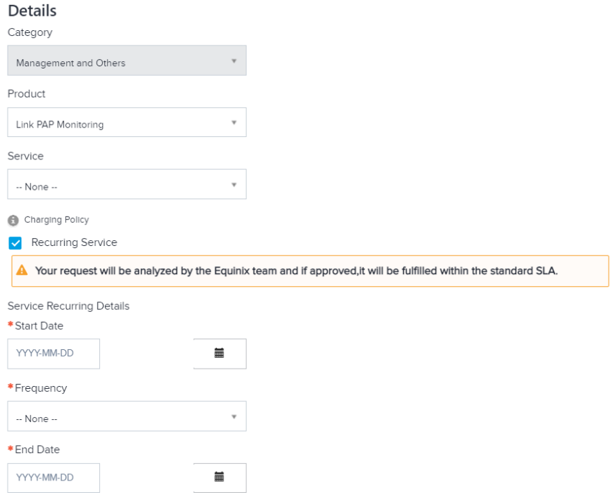Click the Recurring Service label
The width and height of the screenshot is (616, 501).
[74, 242]
